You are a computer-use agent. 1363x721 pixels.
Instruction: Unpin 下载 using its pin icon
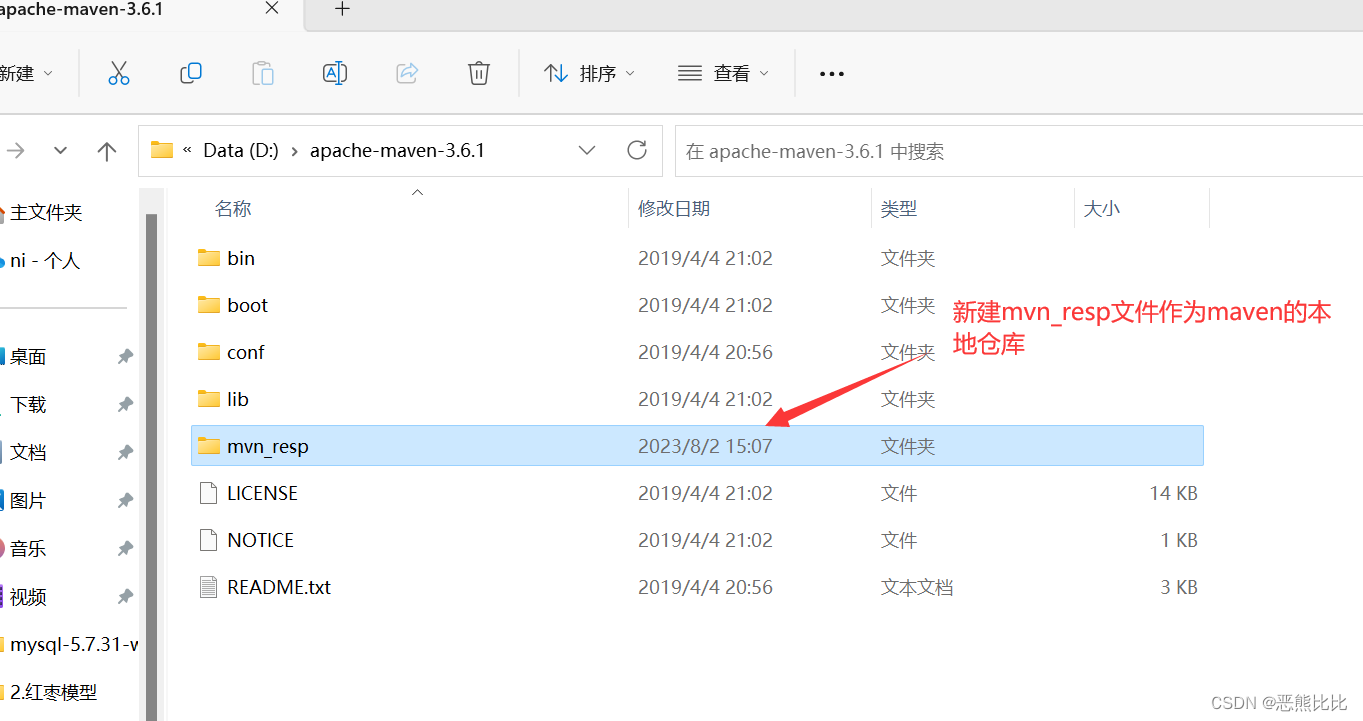[125, 404]
